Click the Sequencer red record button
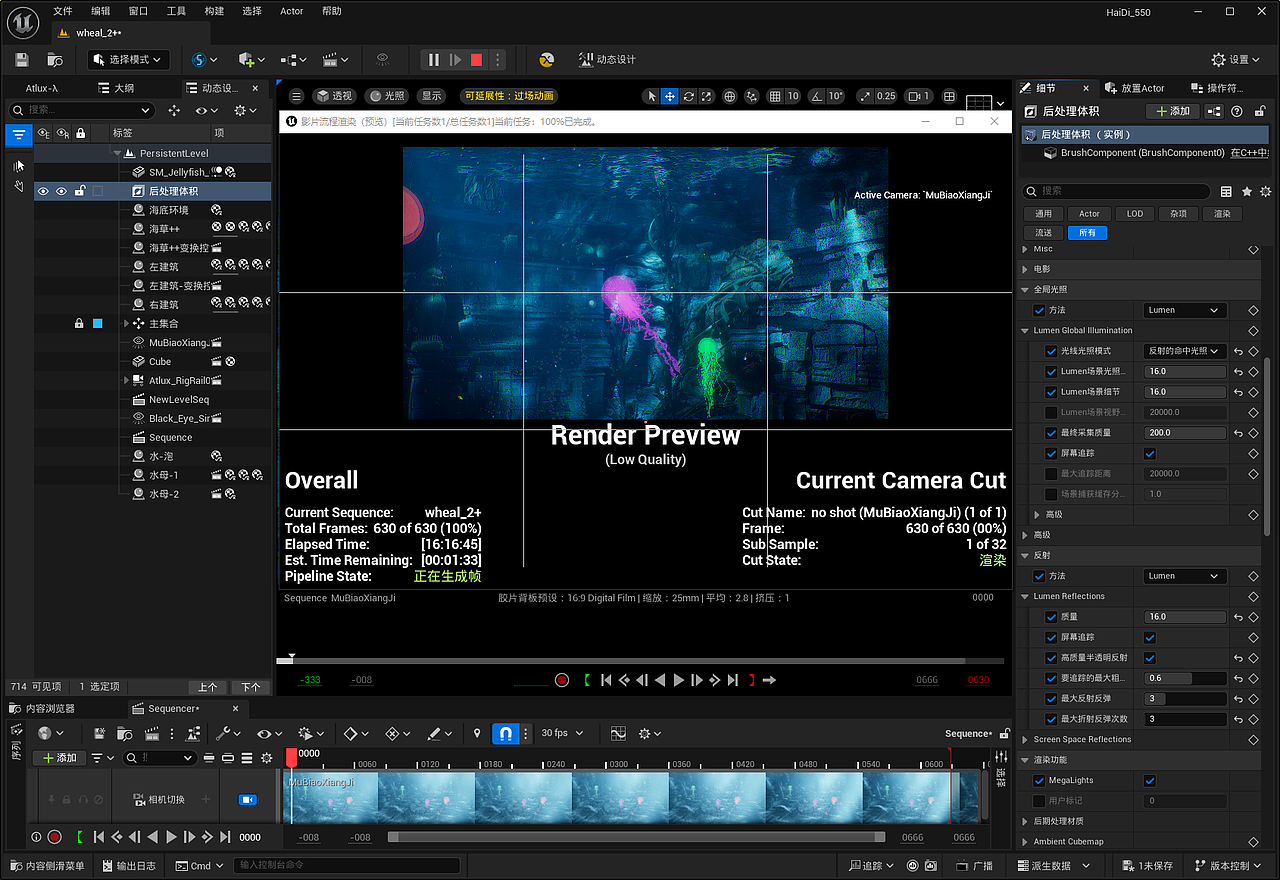Viewport: 1280px width, 880px height. point(54,837)
